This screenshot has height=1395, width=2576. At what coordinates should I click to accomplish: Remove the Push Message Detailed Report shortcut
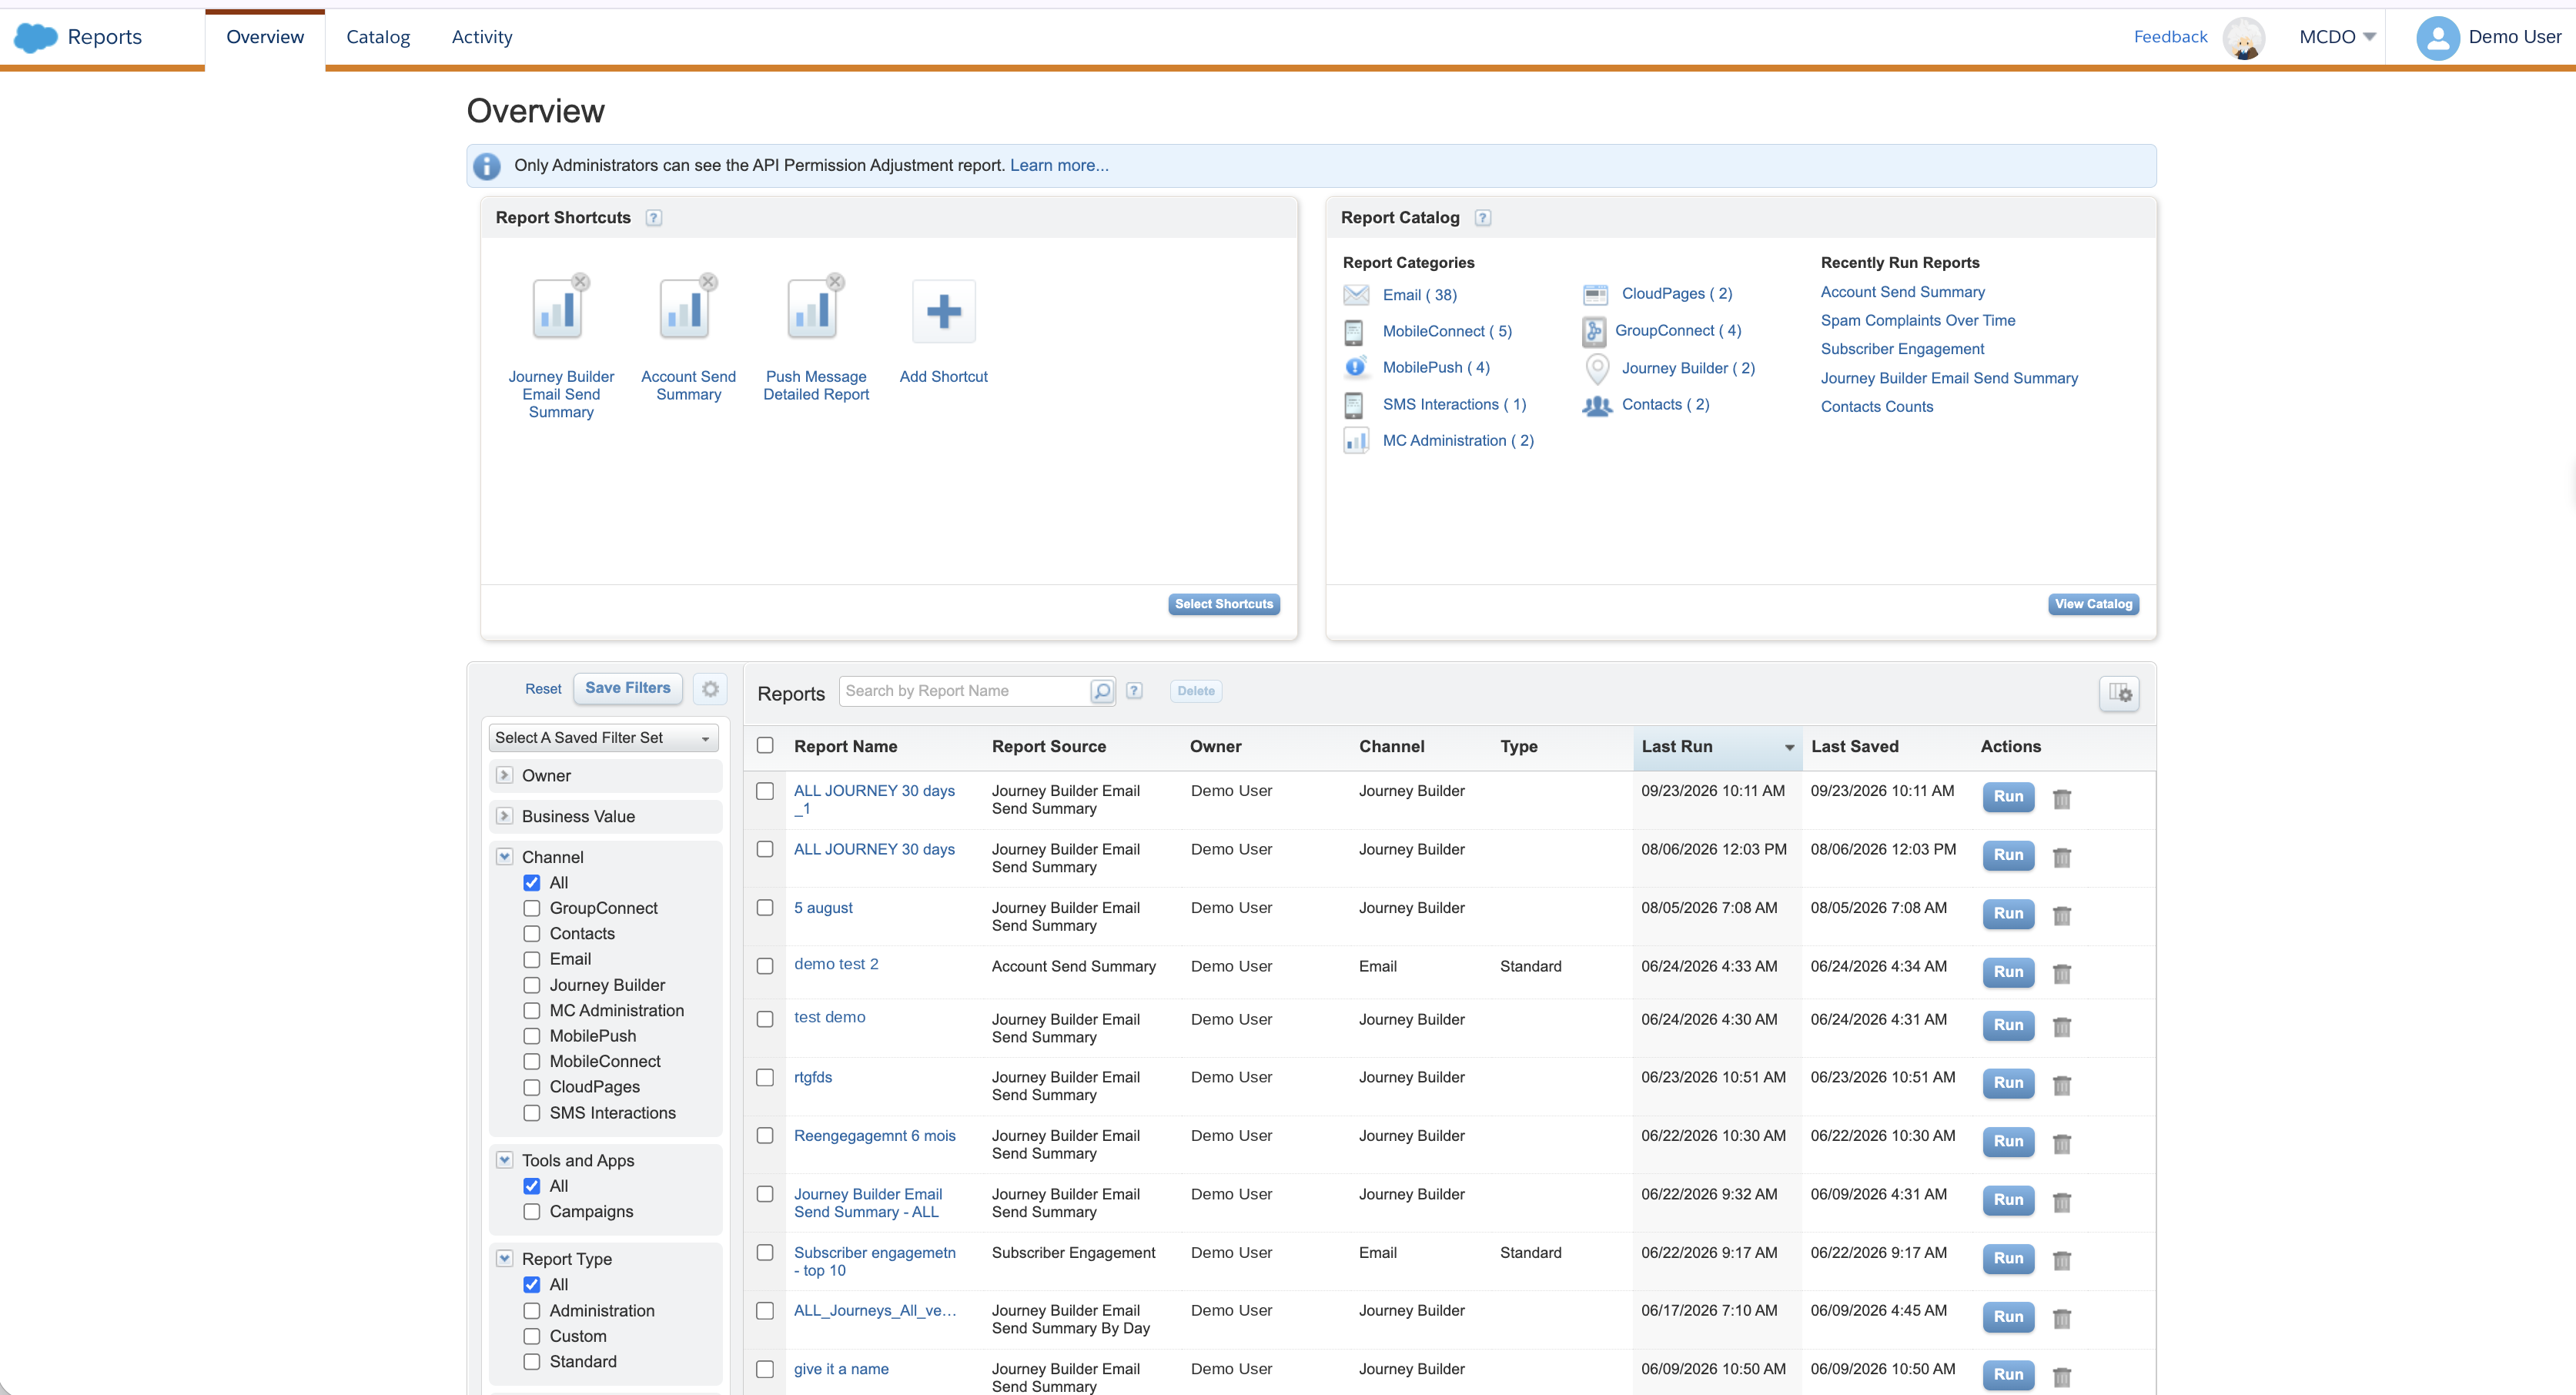(836, 282)
